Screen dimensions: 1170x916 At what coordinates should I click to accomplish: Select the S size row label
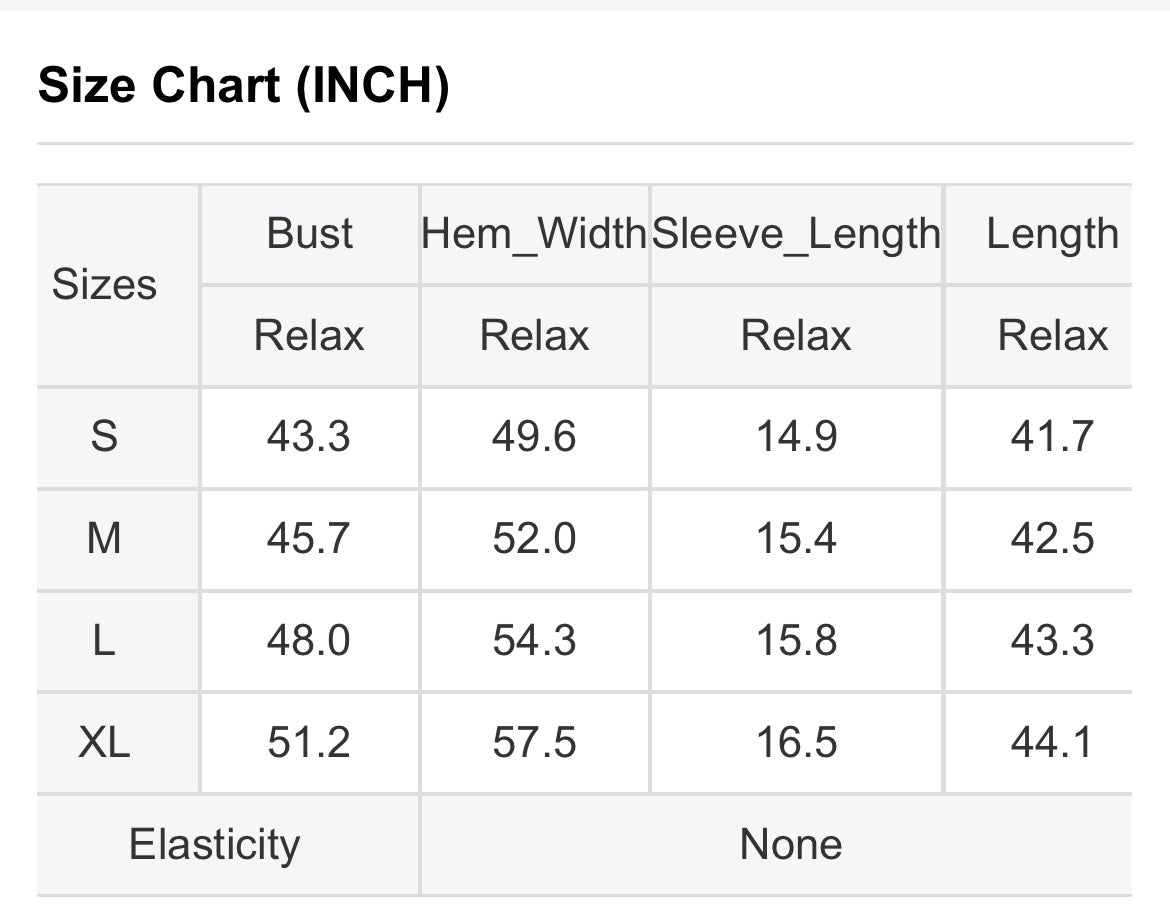104,437
